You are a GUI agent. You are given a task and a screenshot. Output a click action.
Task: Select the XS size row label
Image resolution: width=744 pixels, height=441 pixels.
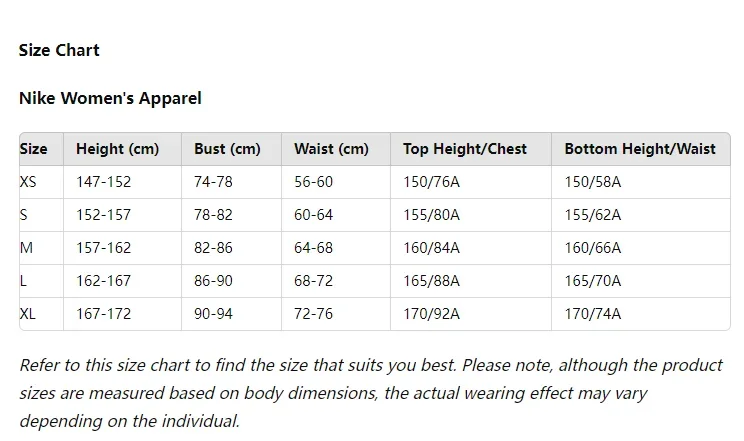[x=28, y=182]
